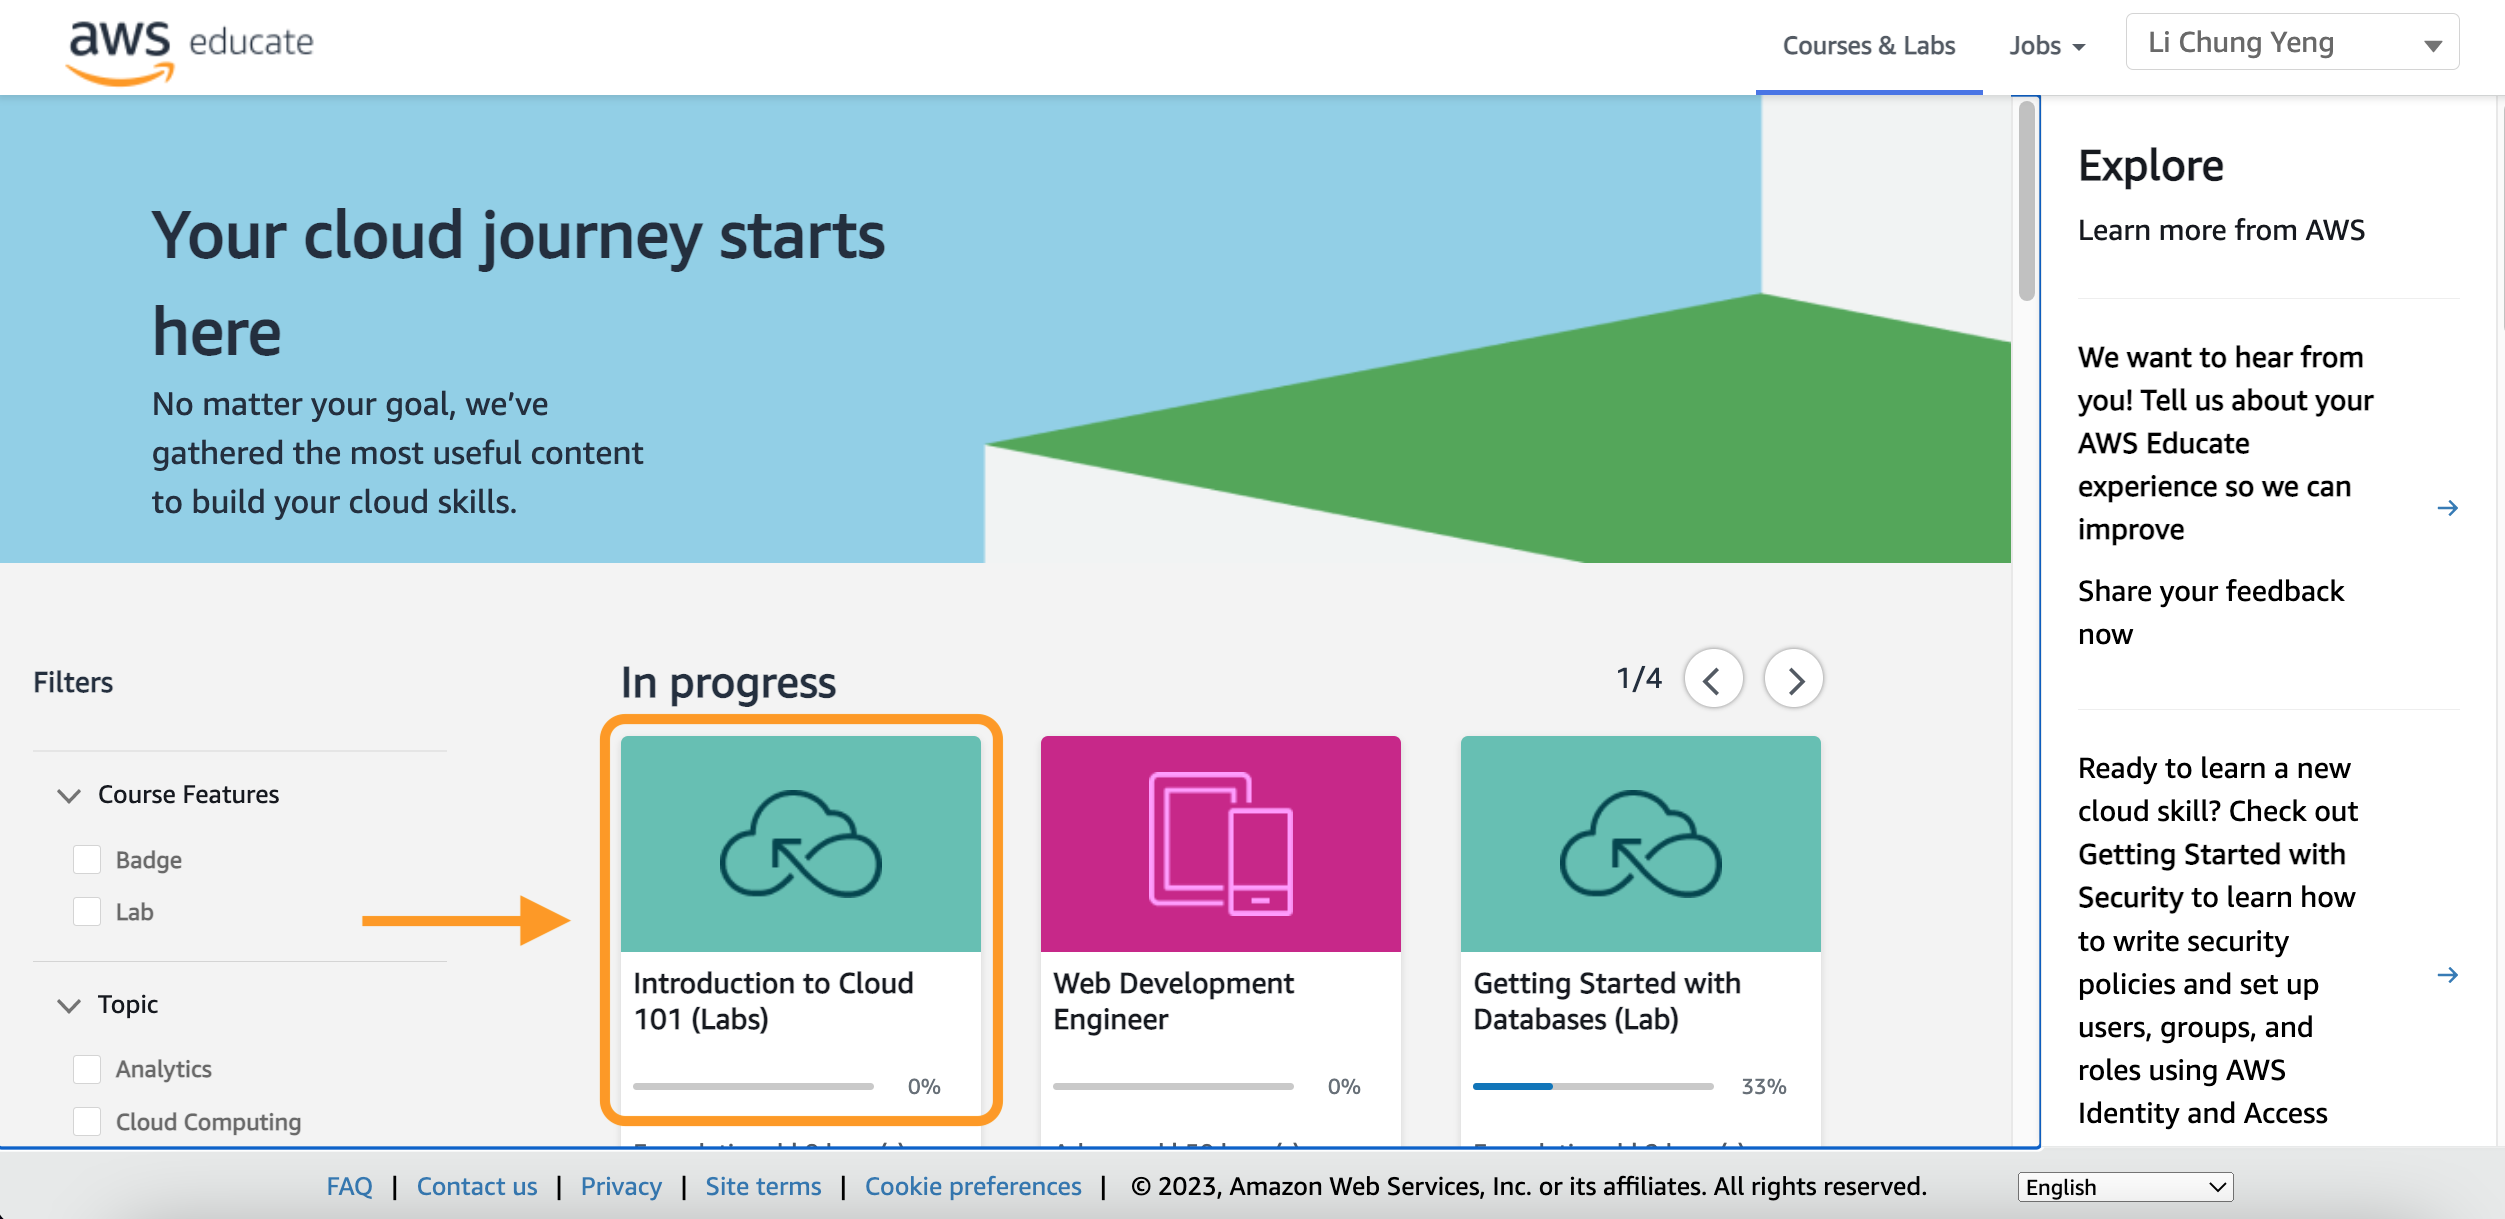Enable the Badge filter checkbox
Screen dimensions: 2505x1219
coord(87,859)
